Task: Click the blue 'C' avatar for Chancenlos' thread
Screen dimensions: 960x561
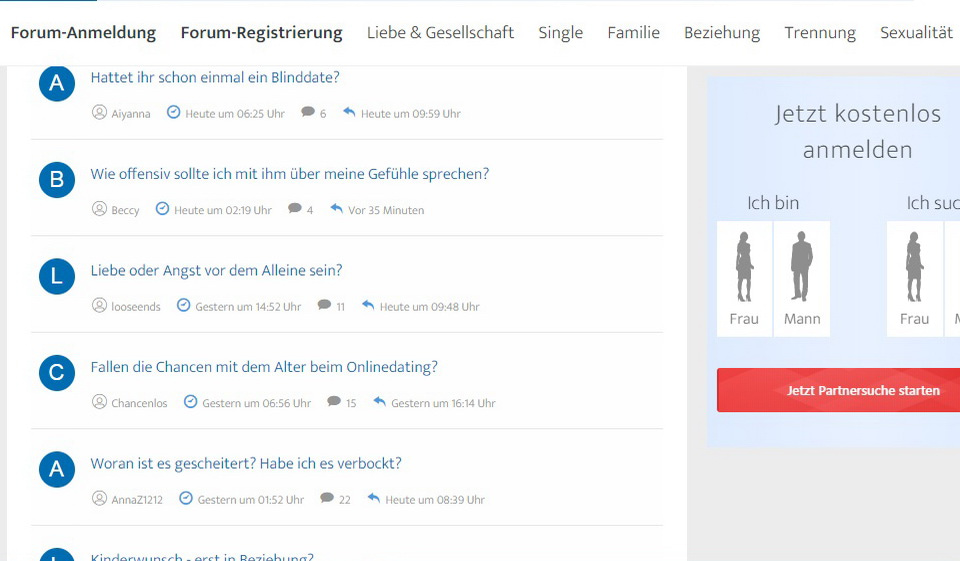Action: pos(57,373)
